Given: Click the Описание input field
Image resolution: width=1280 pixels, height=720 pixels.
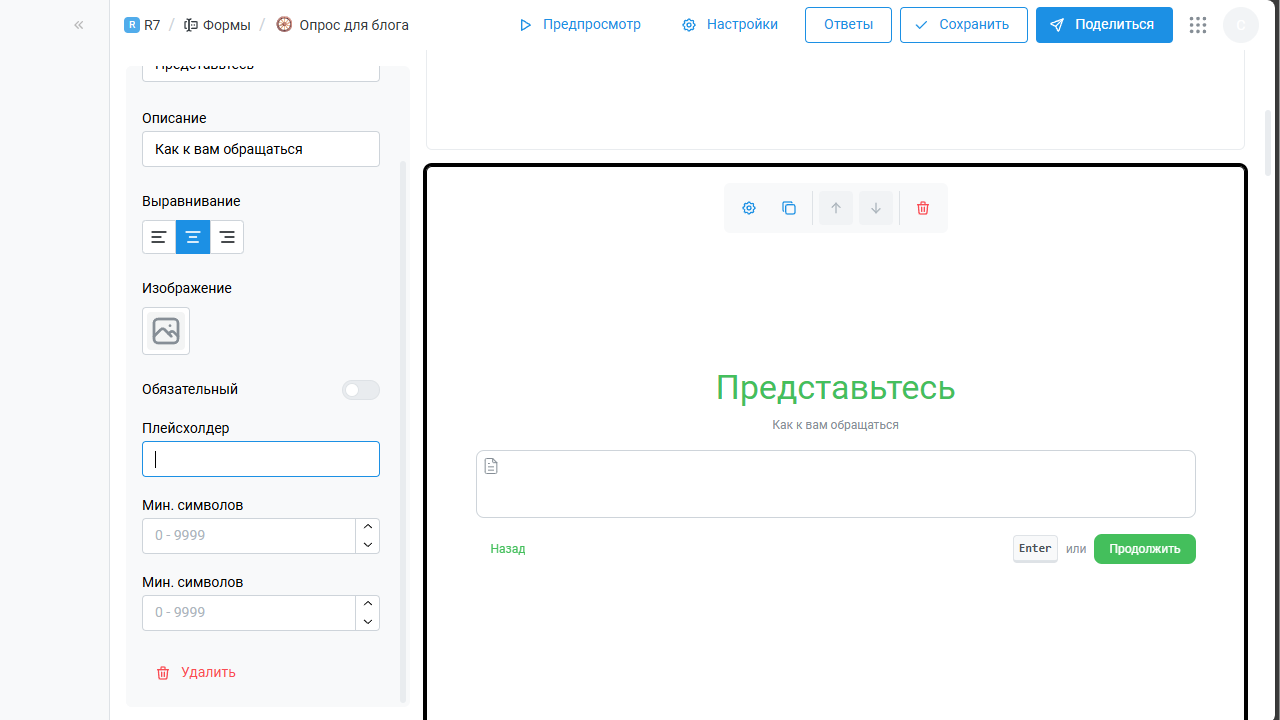Looking at the screenshot, I should tap(261, 149).
